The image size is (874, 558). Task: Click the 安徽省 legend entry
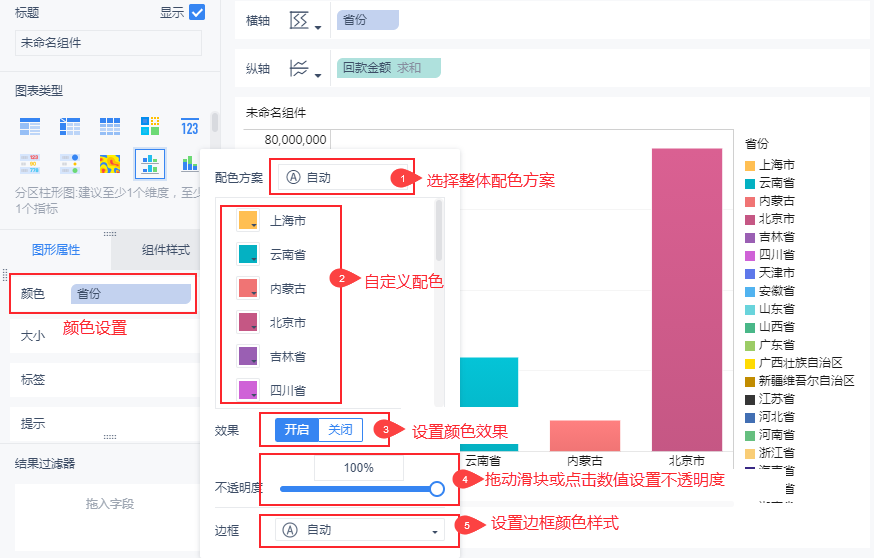(770, 291)
